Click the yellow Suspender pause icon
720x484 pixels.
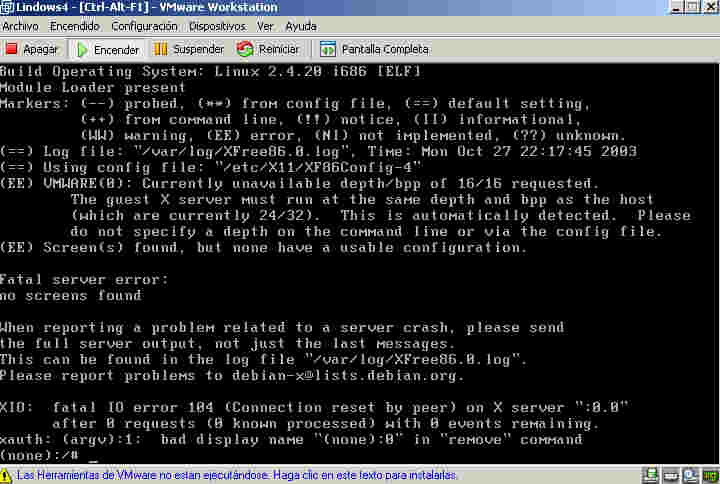(160, 49)
